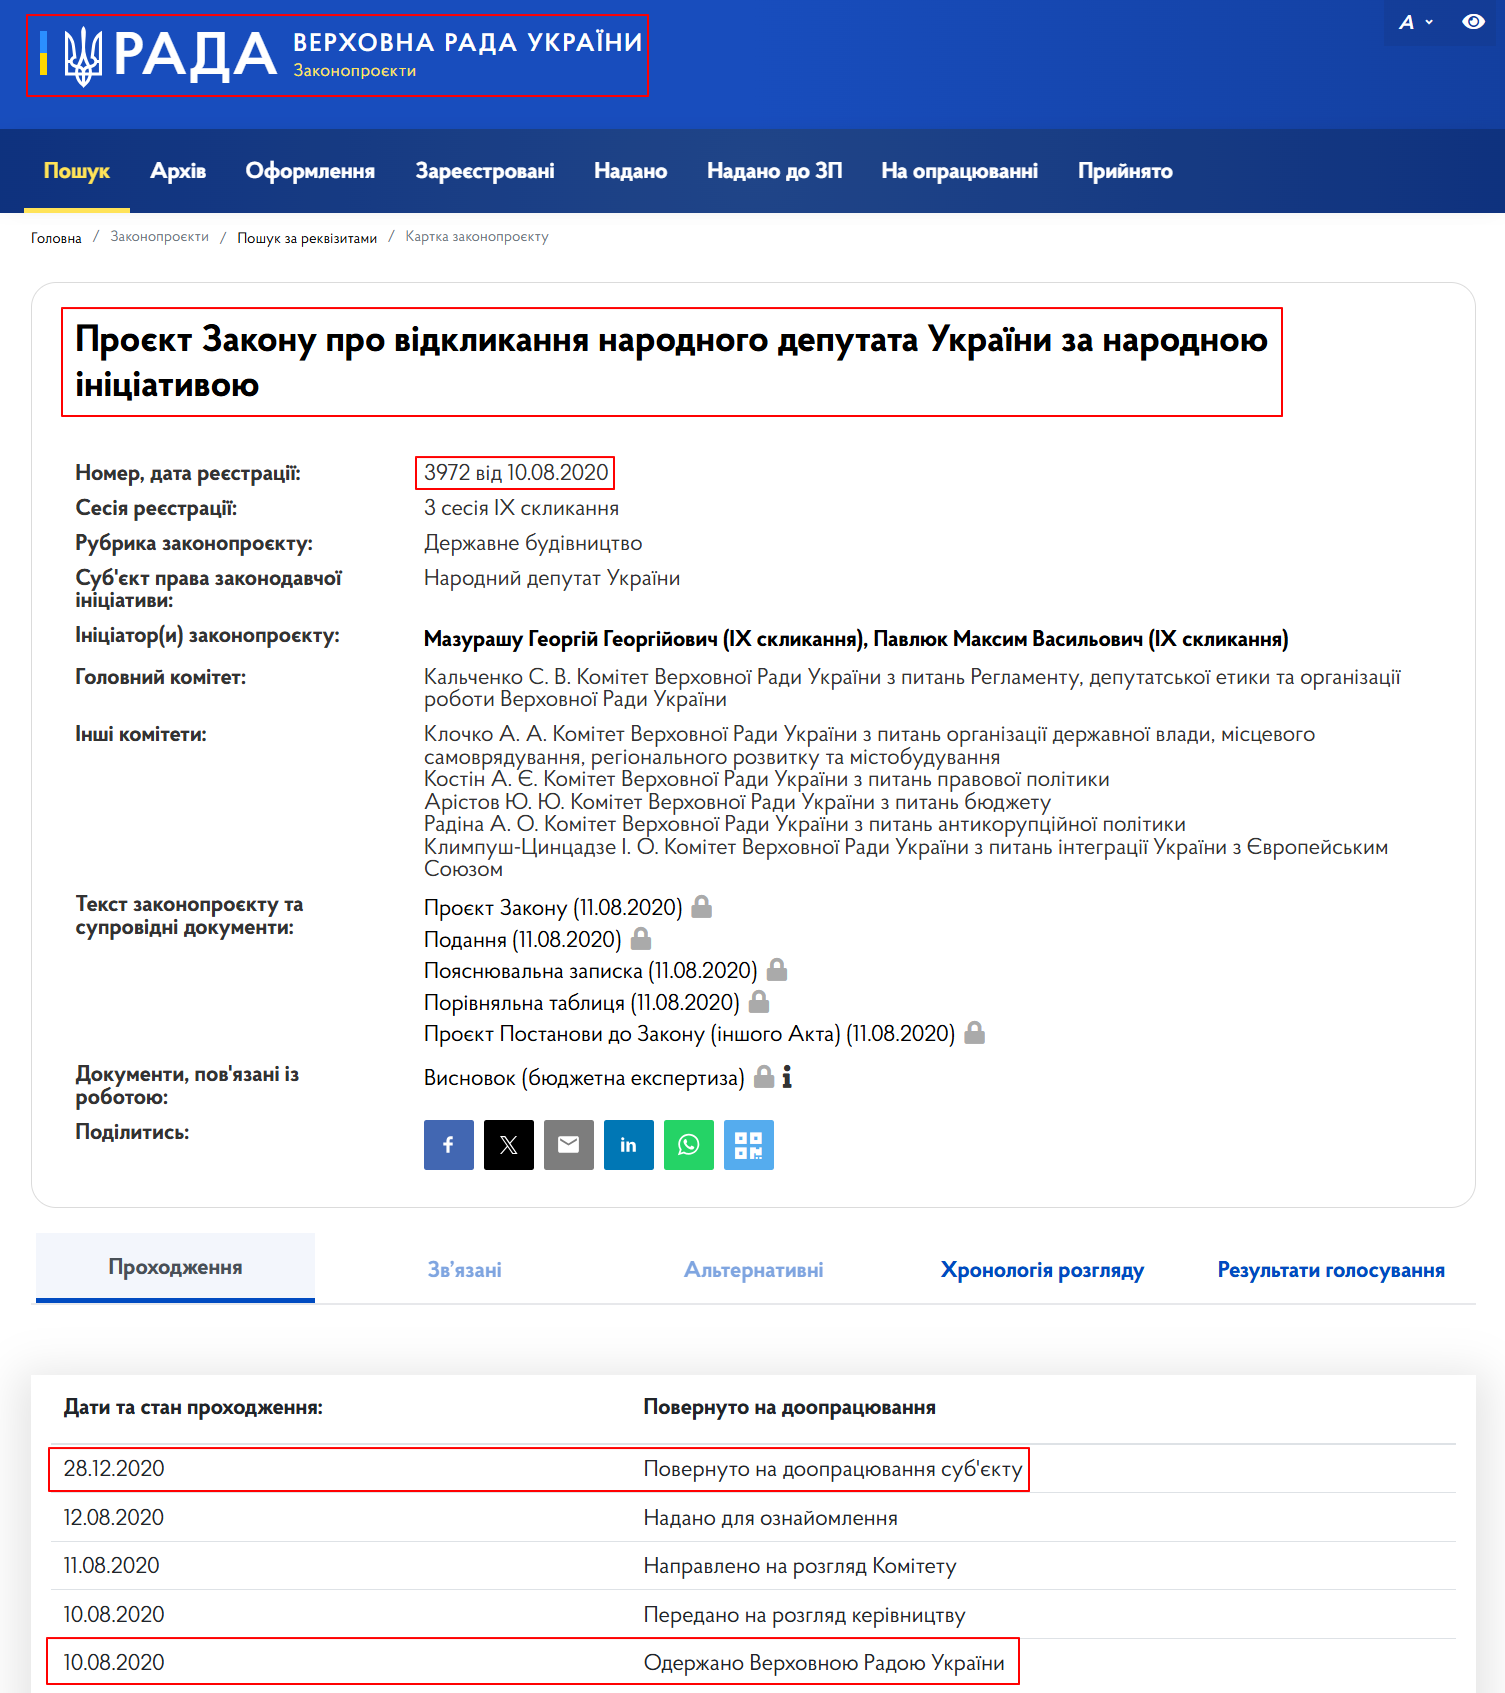Click 3 сесія IX скликання text
This screenshot has height=1693, width=1505.
[x=521, y=508]
